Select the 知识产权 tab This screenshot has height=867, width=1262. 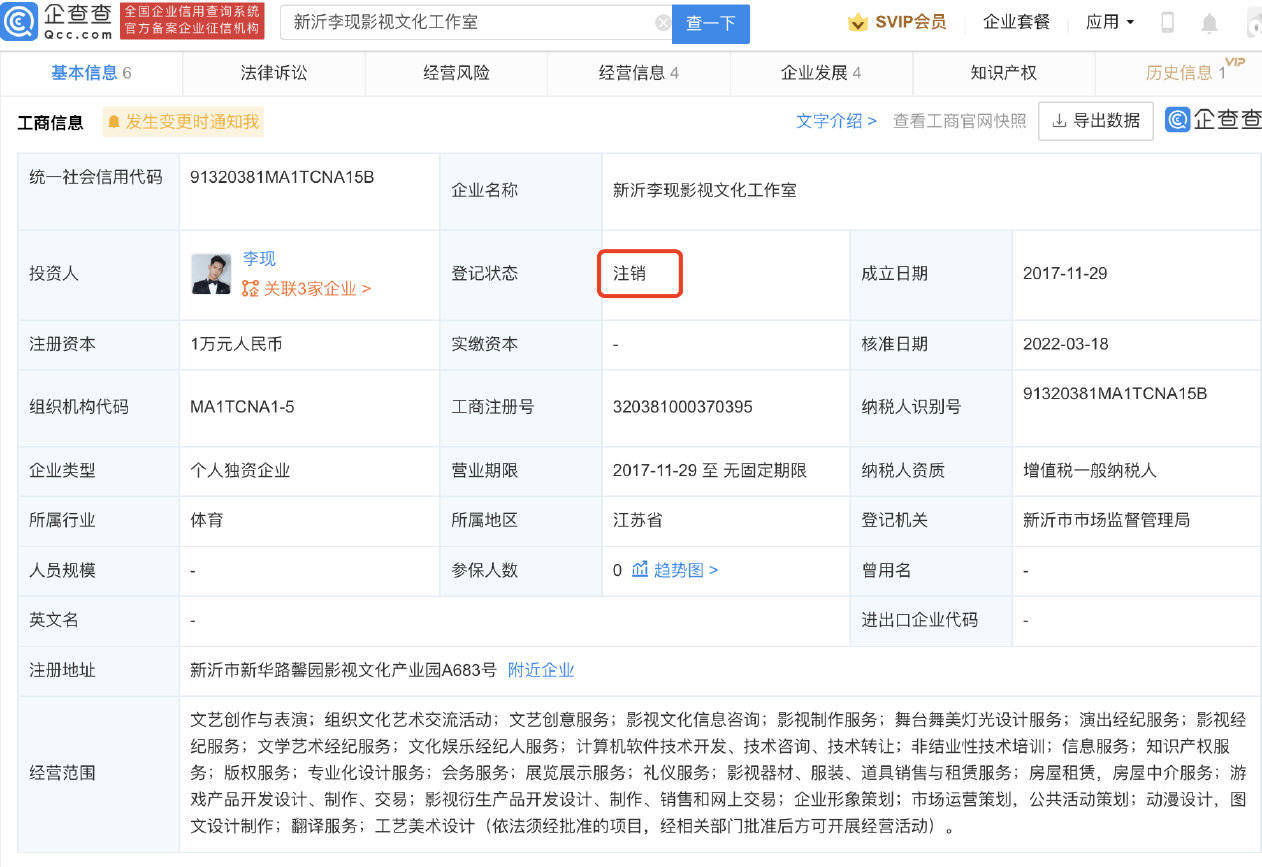coord(1004,73)
